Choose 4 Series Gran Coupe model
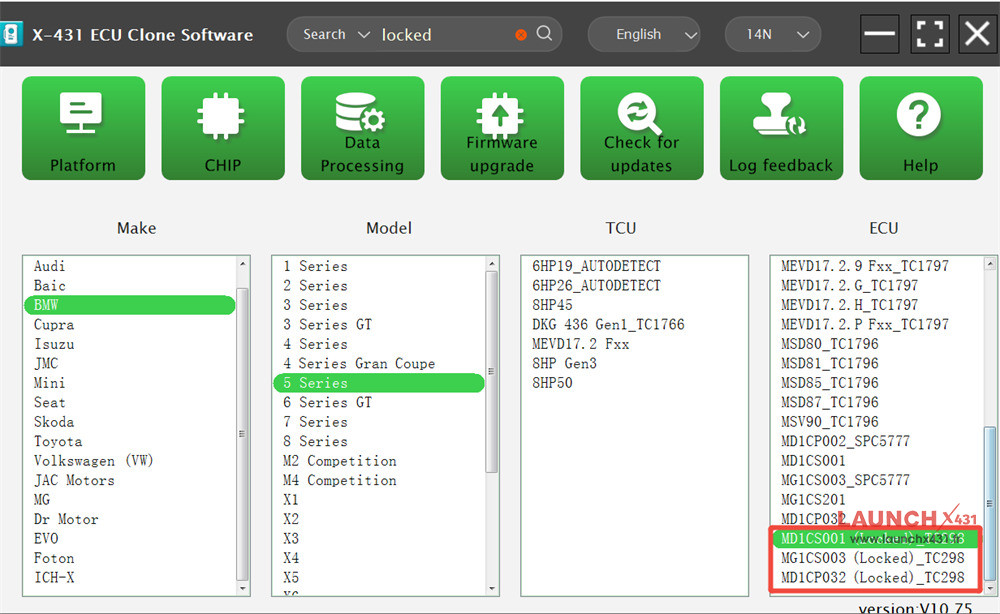1000x614 pixels. tap(359, 363)
